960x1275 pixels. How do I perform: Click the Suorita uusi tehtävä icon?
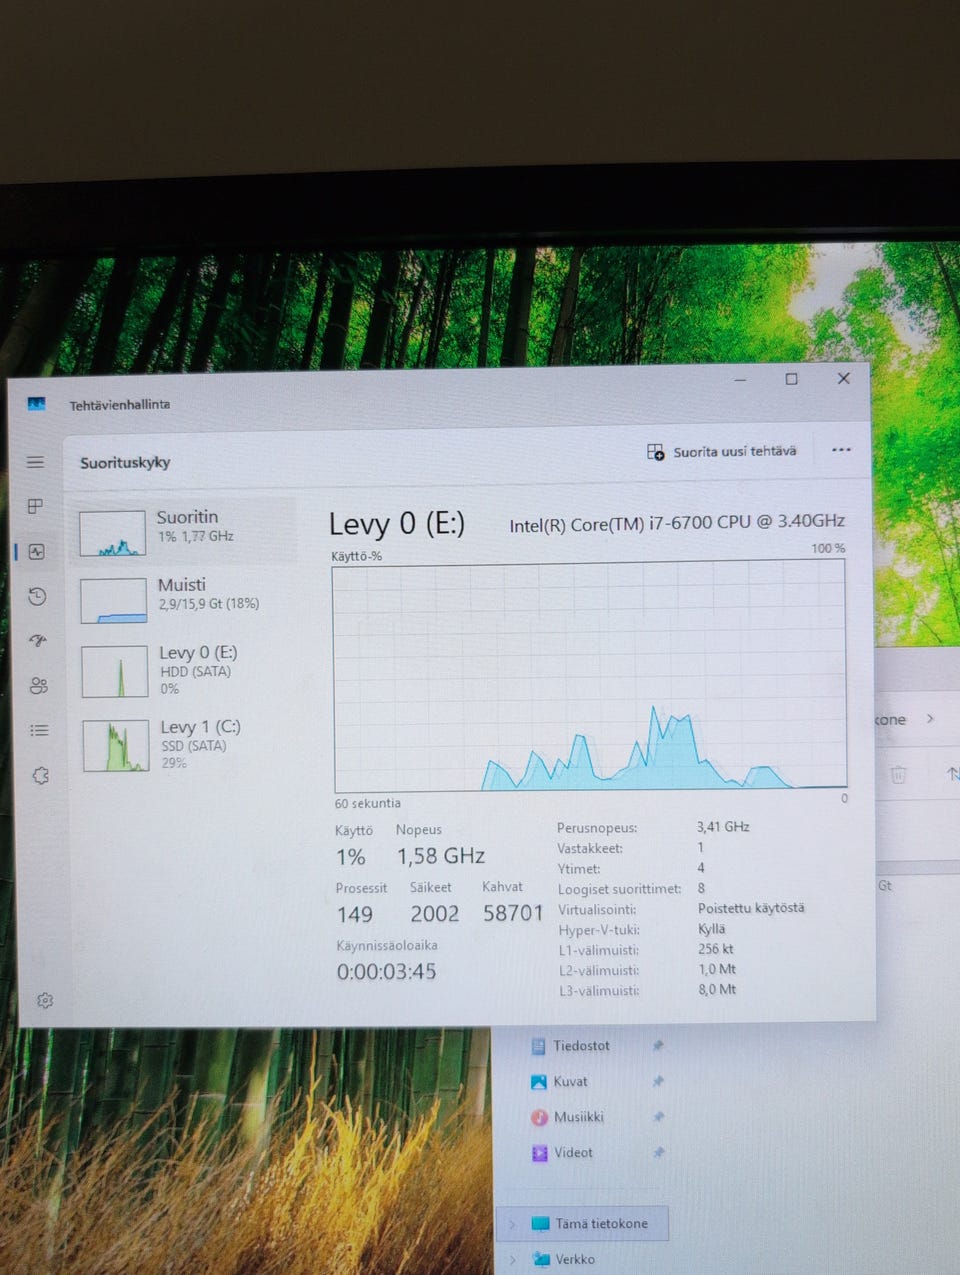point(655,452)
